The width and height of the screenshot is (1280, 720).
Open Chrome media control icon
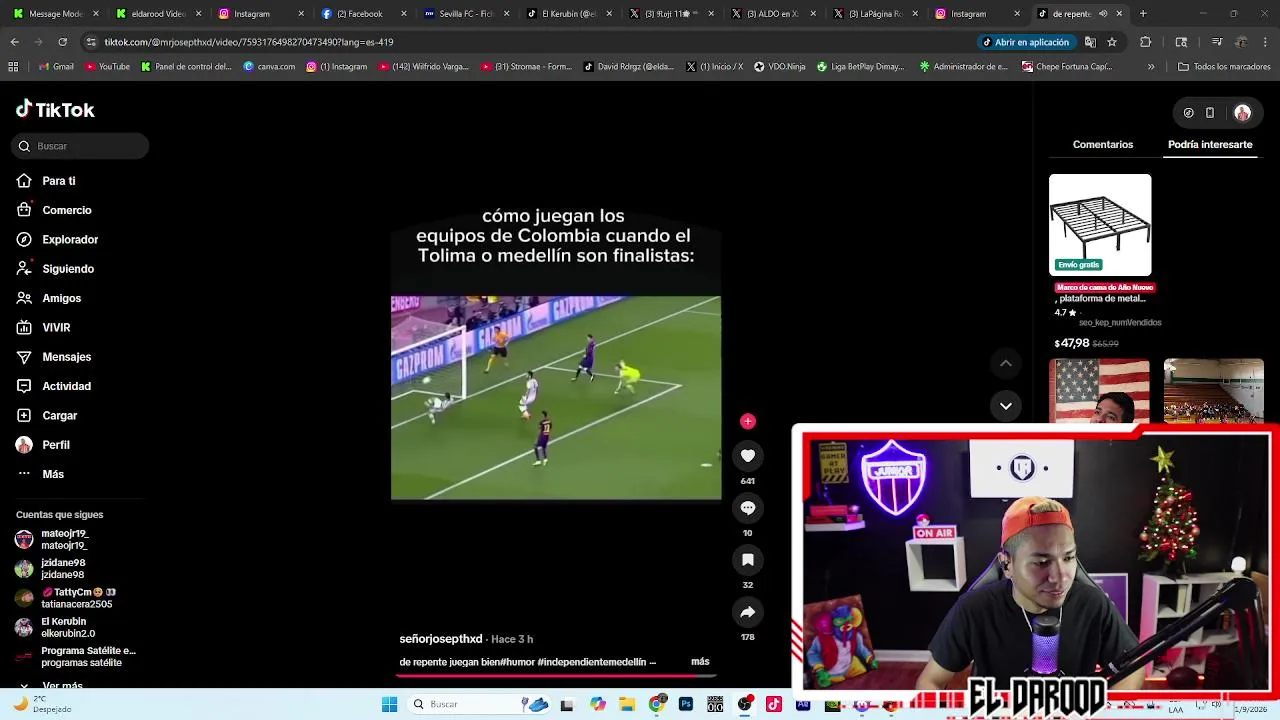pyautogui.click(x=1217, y=42)
